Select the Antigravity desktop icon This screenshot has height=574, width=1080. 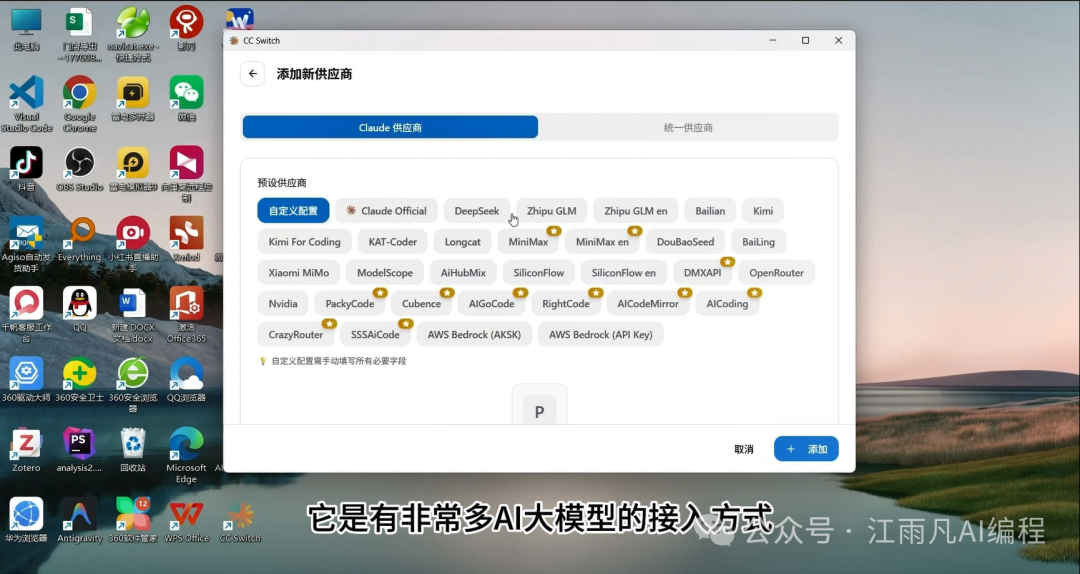[80, 520]
